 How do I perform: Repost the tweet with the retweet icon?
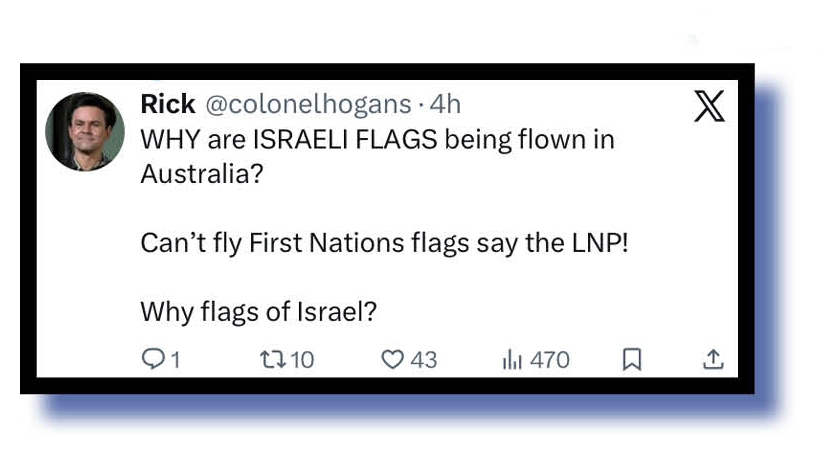point(270,360)
